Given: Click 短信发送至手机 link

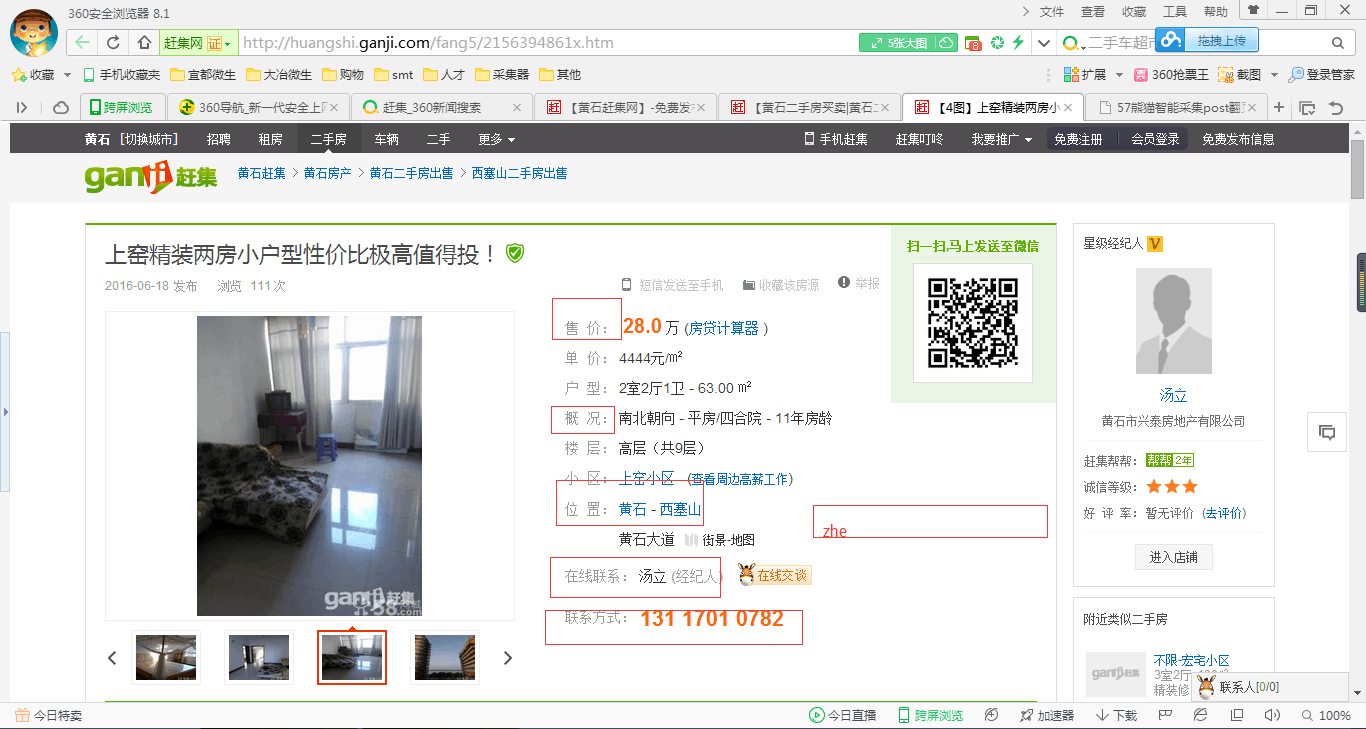Looking at the screenshot, I should 671,285.
